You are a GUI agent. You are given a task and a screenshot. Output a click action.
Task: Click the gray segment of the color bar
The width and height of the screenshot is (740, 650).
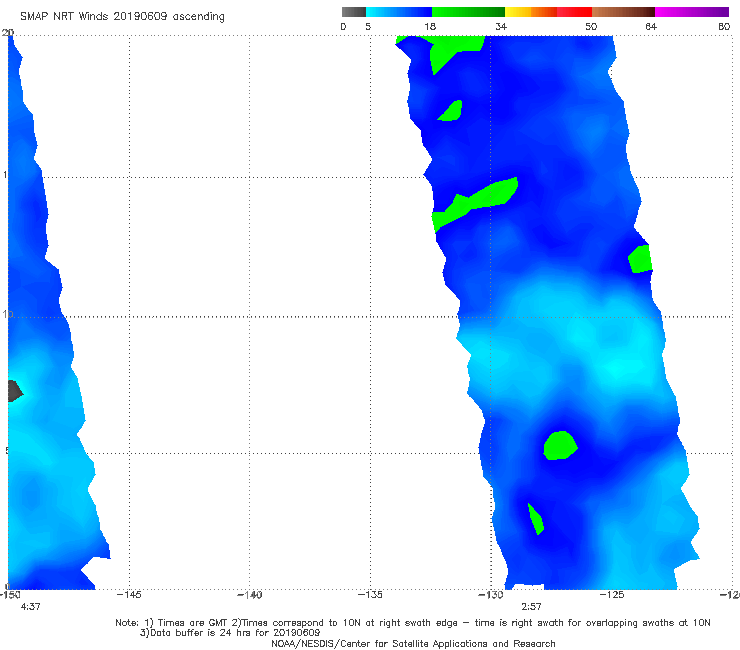[x=354, y=12]
